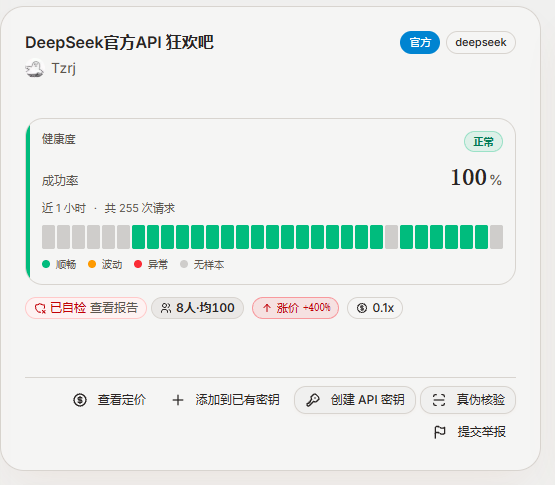This screenshot has width=555, height=485.
Task: Click the 涨价 +400% badge
Action: pyautogui.click(x=296, y=308)
